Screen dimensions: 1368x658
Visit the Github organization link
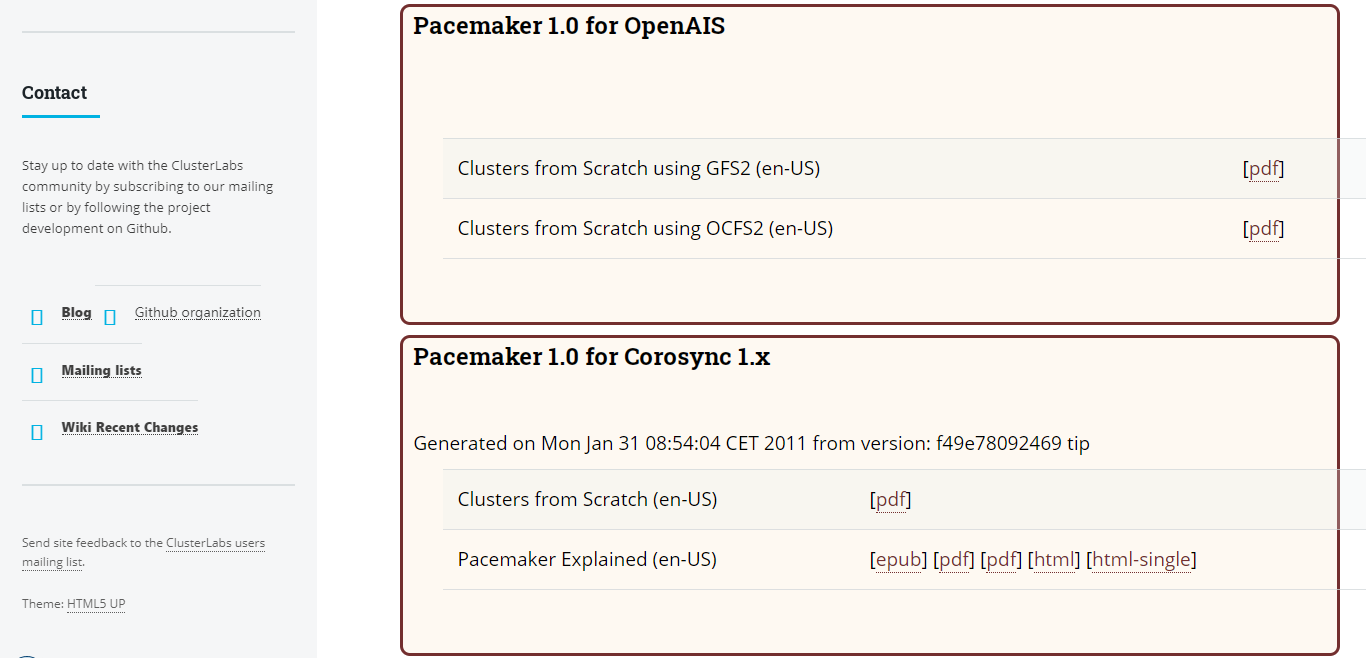click(197, 312)
